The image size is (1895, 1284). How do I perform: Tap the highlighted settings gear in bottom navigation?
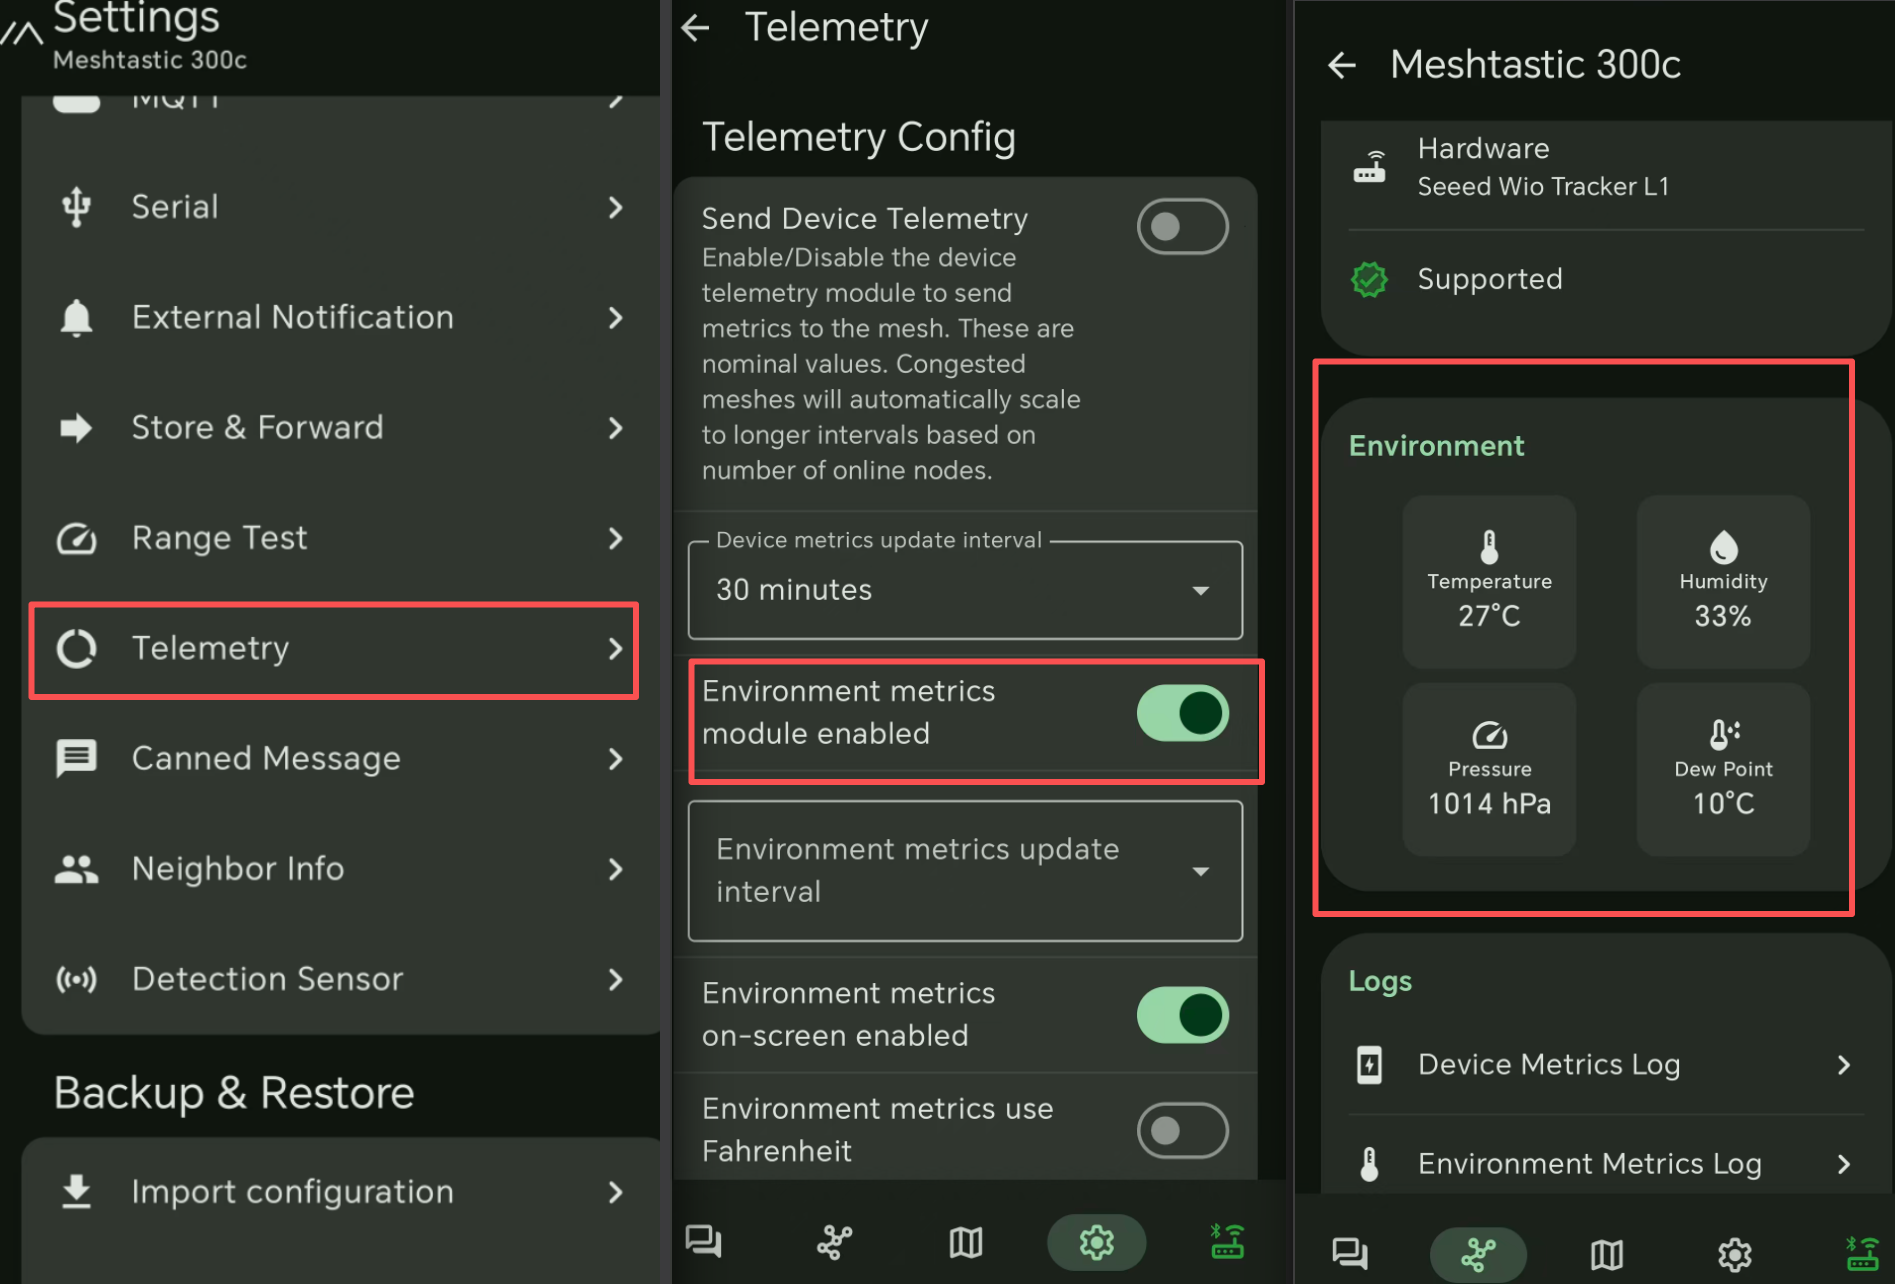click(x=1096, y=1243)
